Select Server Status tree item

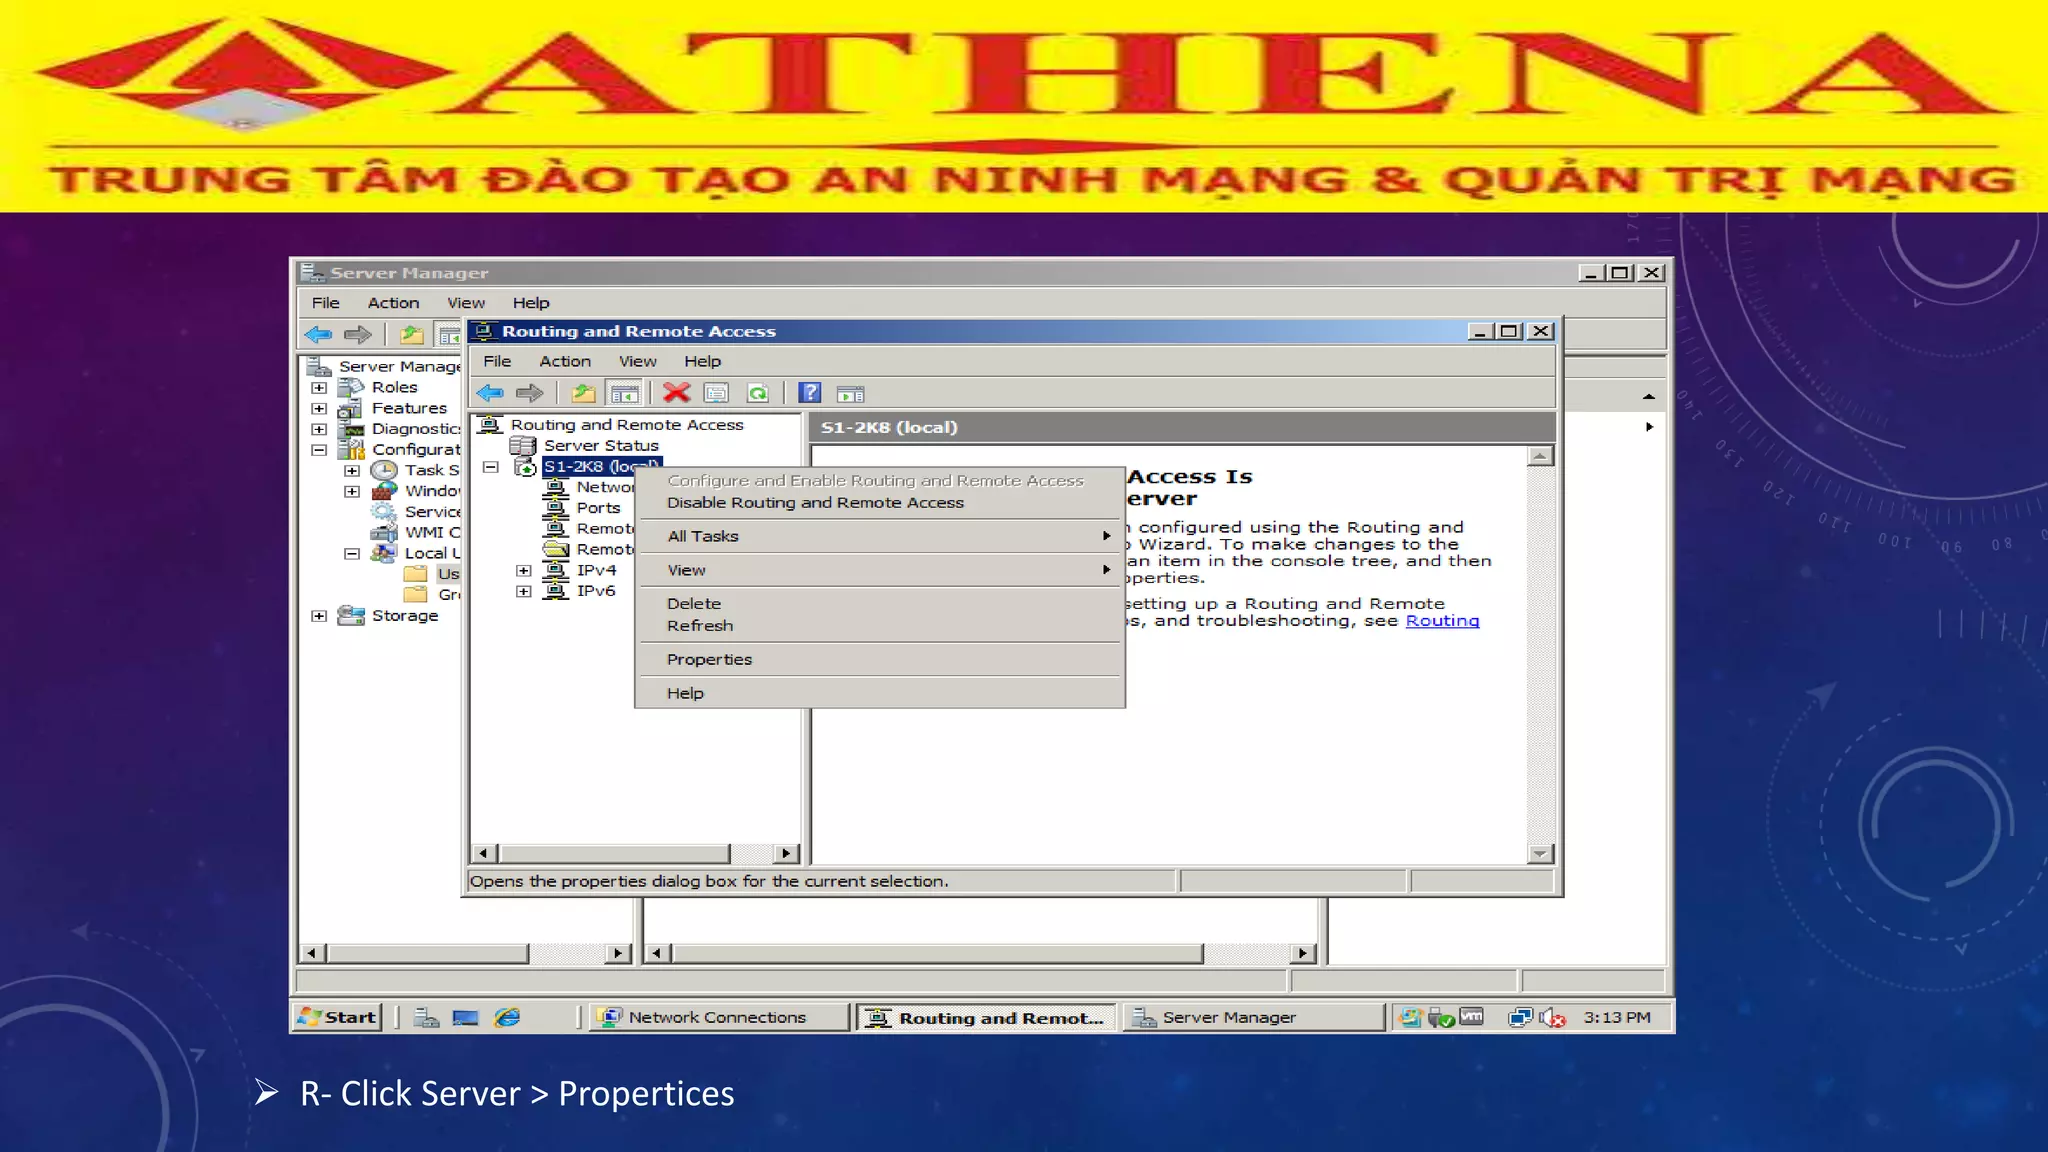[x=601, y=446]
